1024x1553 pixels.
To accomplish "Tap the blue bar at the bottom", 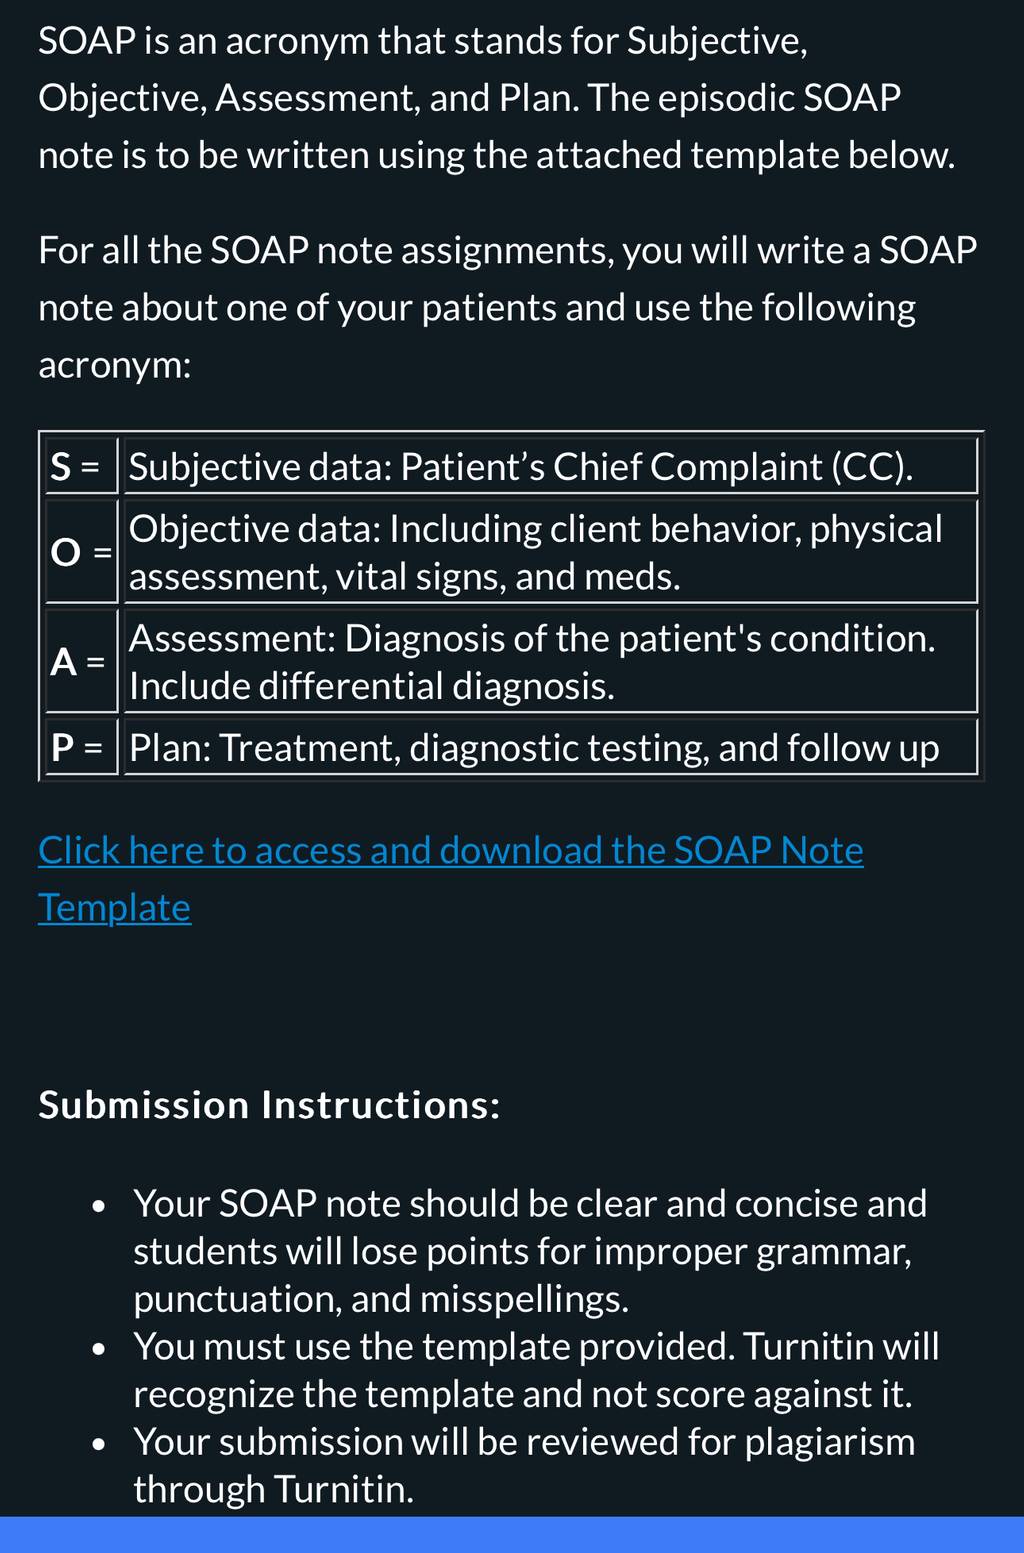I will 512,1535.
